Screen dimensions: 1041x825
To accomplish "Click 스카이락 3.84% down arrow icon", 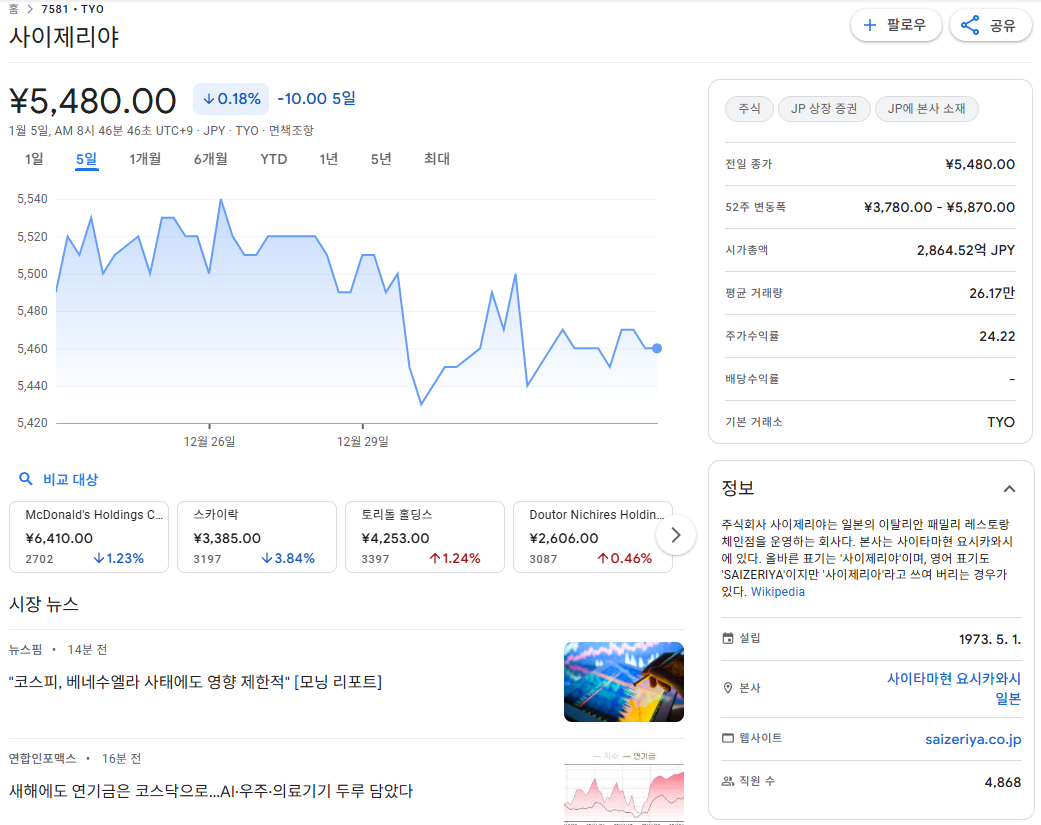I will [267, 558].
